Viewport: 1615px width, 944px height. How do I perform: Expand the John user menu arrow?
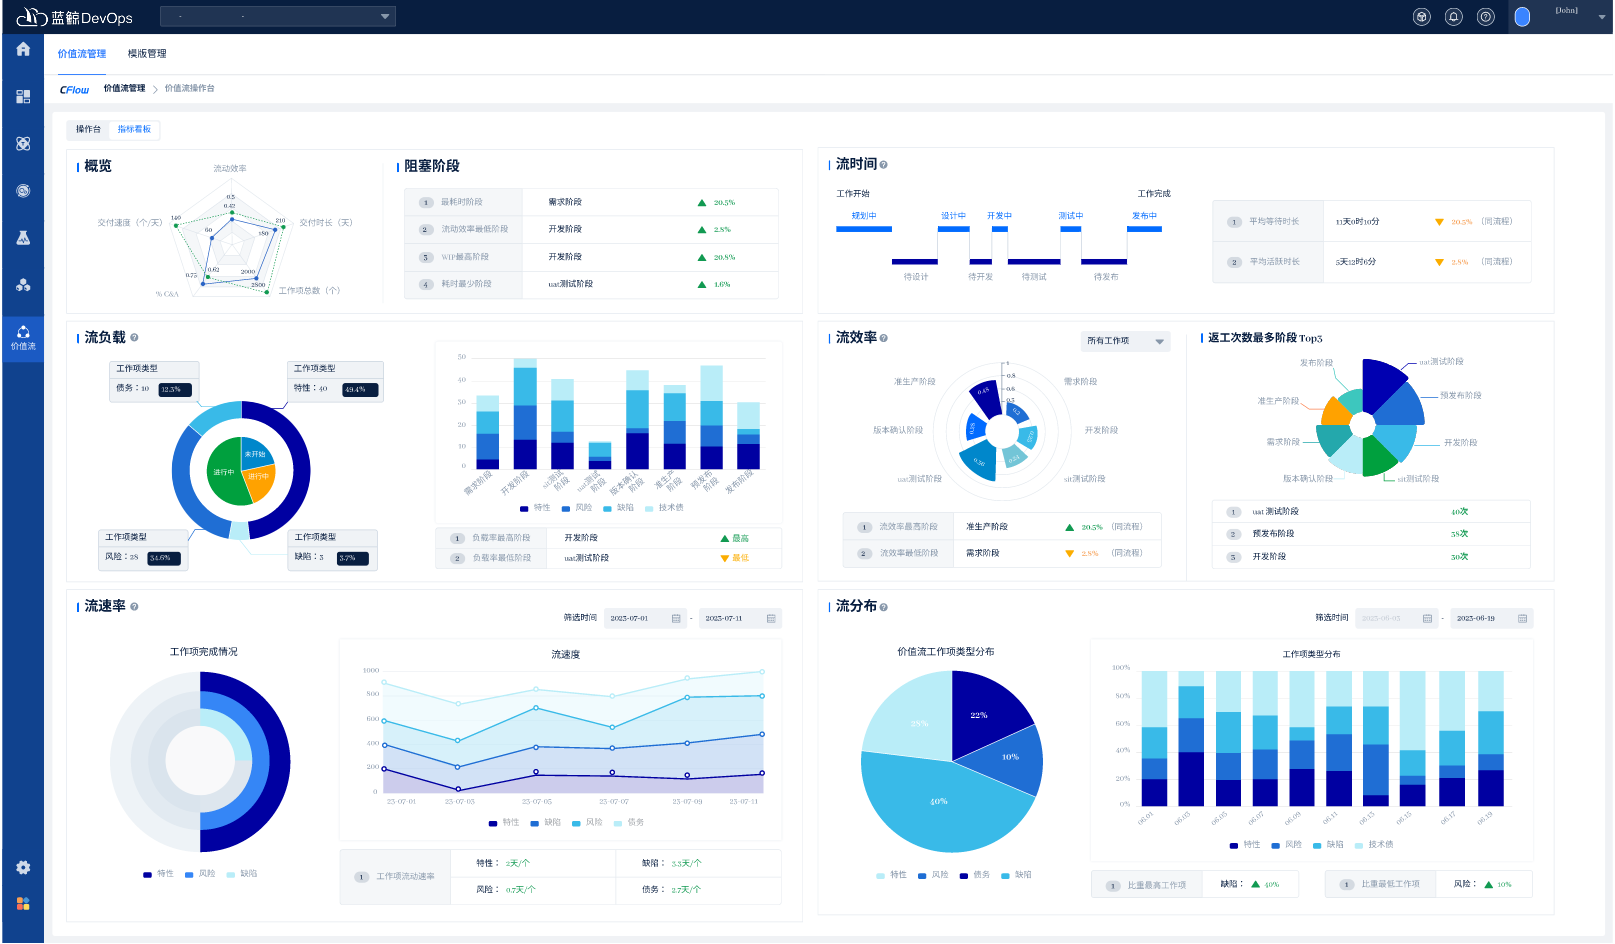[1601, 17]
